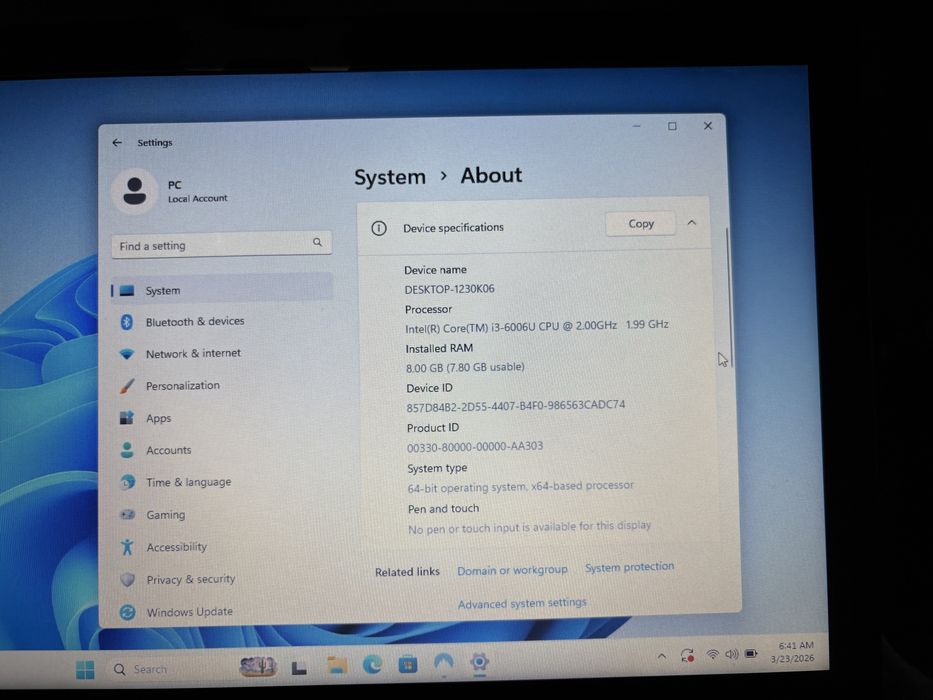
Task: Select System in the settings sidebar
Action: click(221, 290)
